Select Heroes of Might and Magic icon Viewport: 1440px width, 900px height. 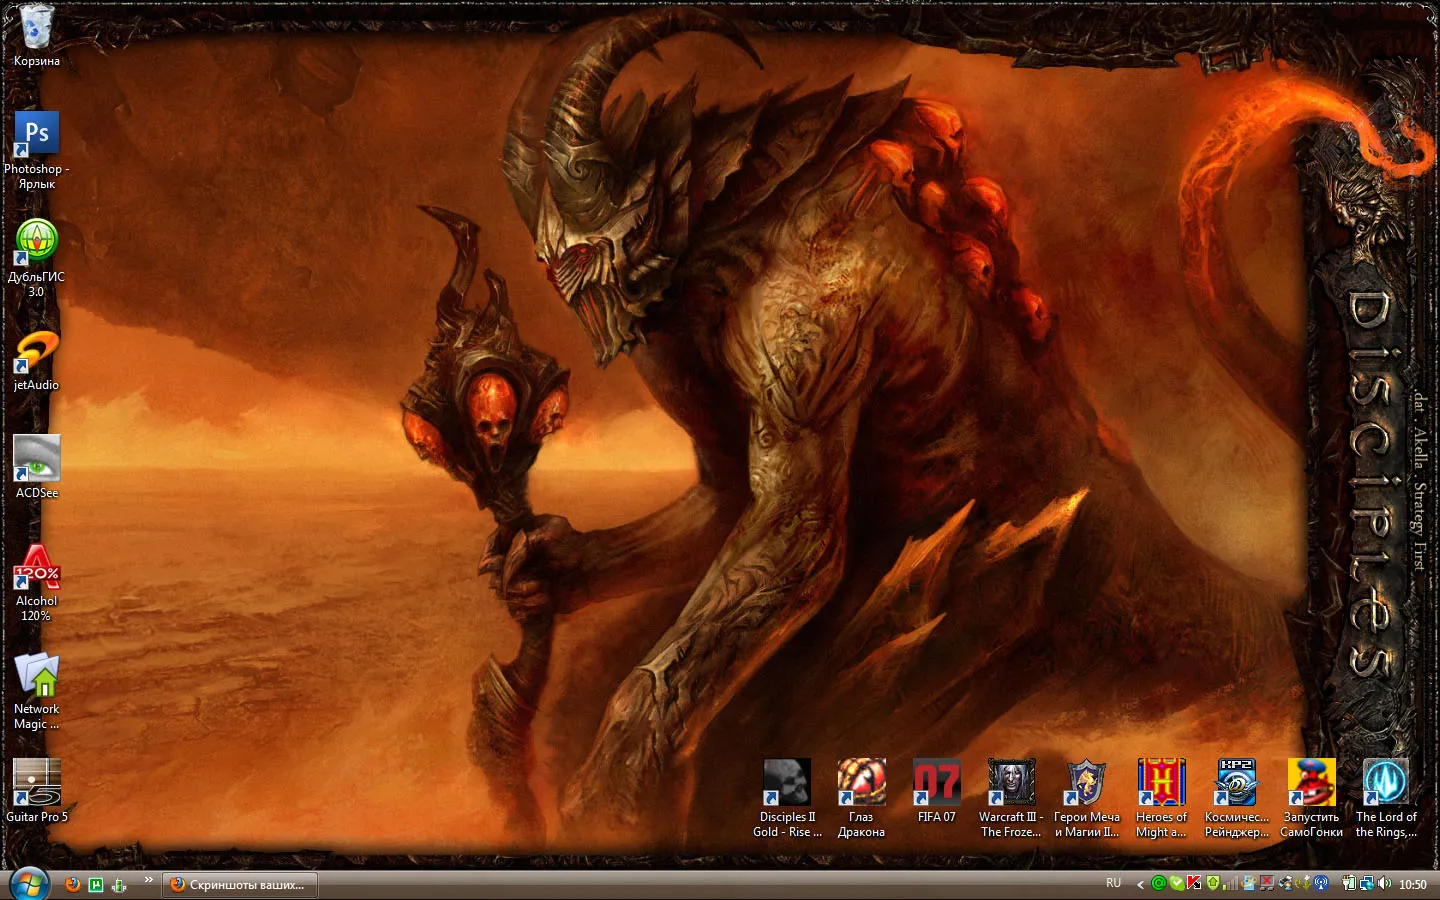pyautogui.click(x=1161, y=782)
